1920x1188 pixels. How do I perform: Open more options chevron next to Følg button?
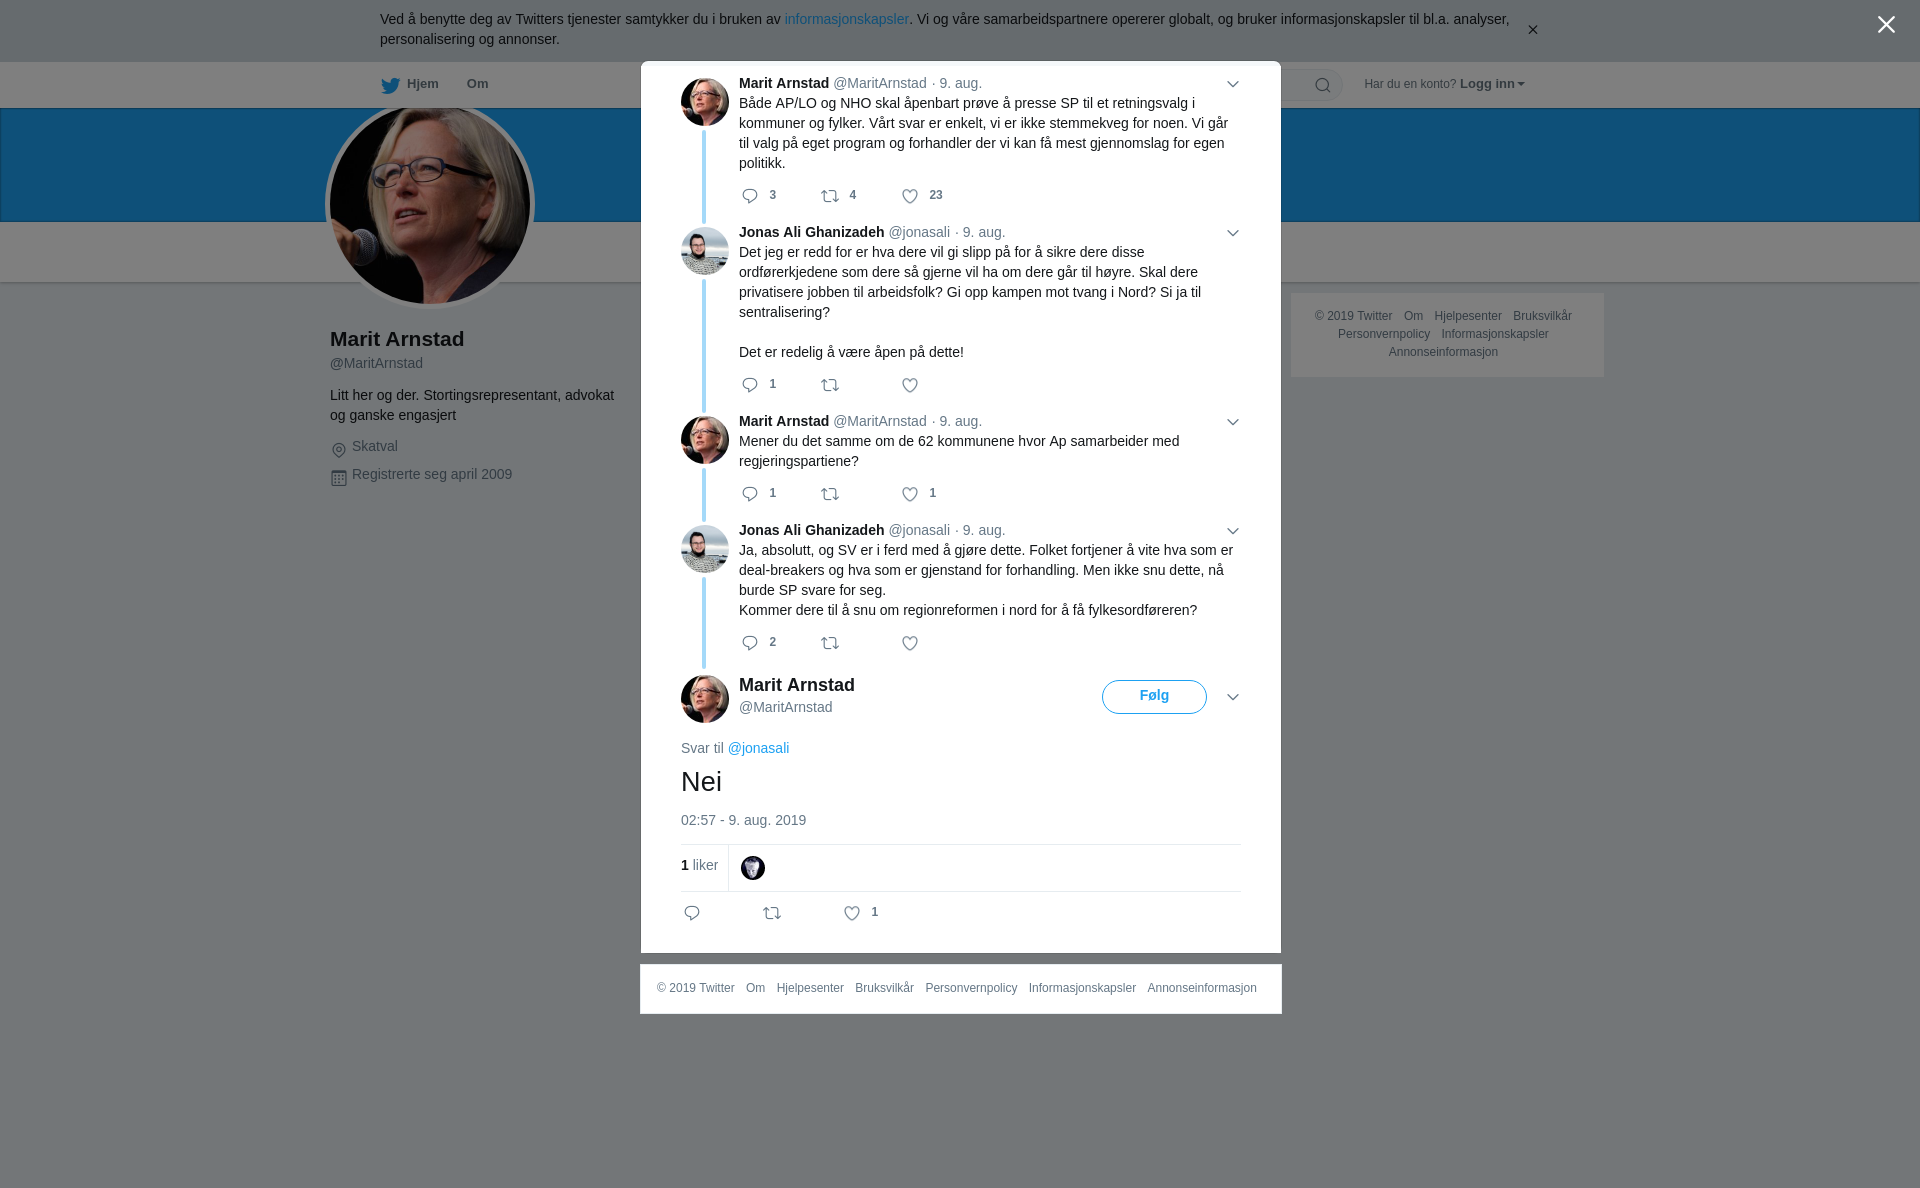pos(1233,697)
